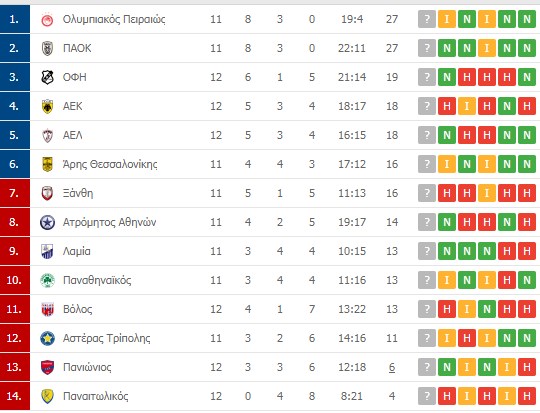Screen dimensions: 540x413
Task: Open the Άρης Θεσσαλονίκης team link
Action: [110, 164]
